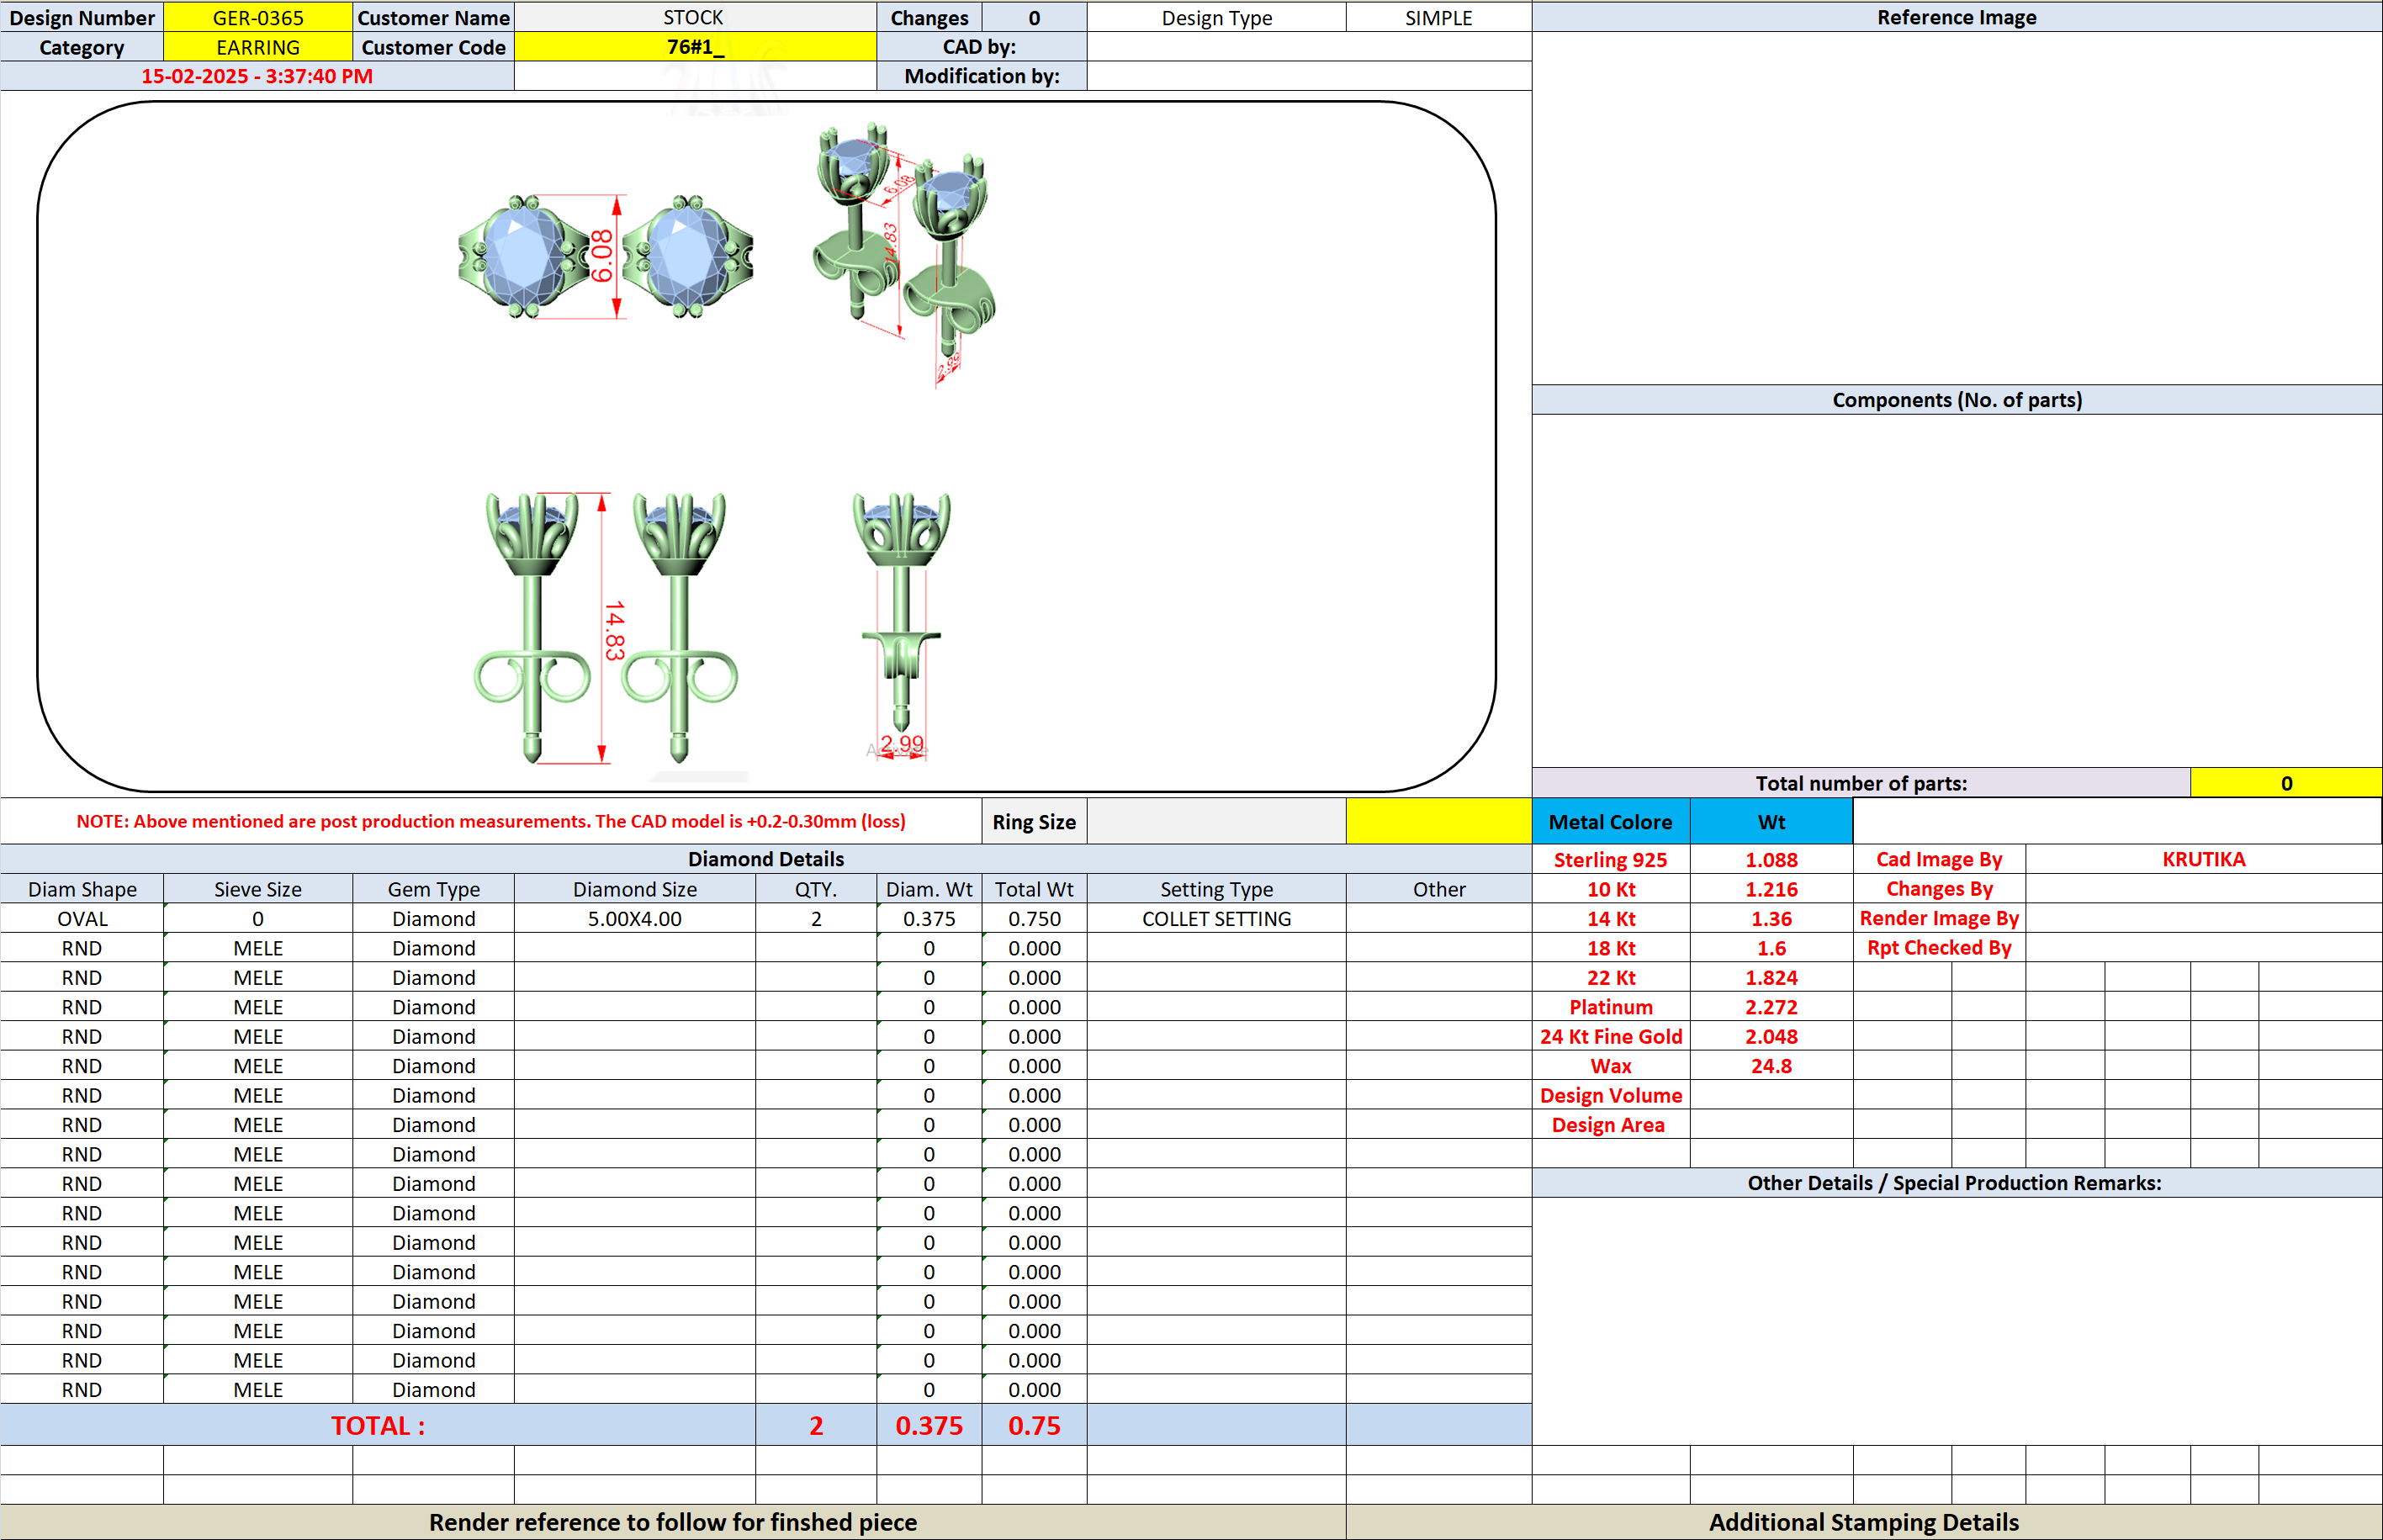Click the Total Wt value 0.750 in OVAL row
This screenshot has height=1540, width=2383.
tap(1034, 918)
